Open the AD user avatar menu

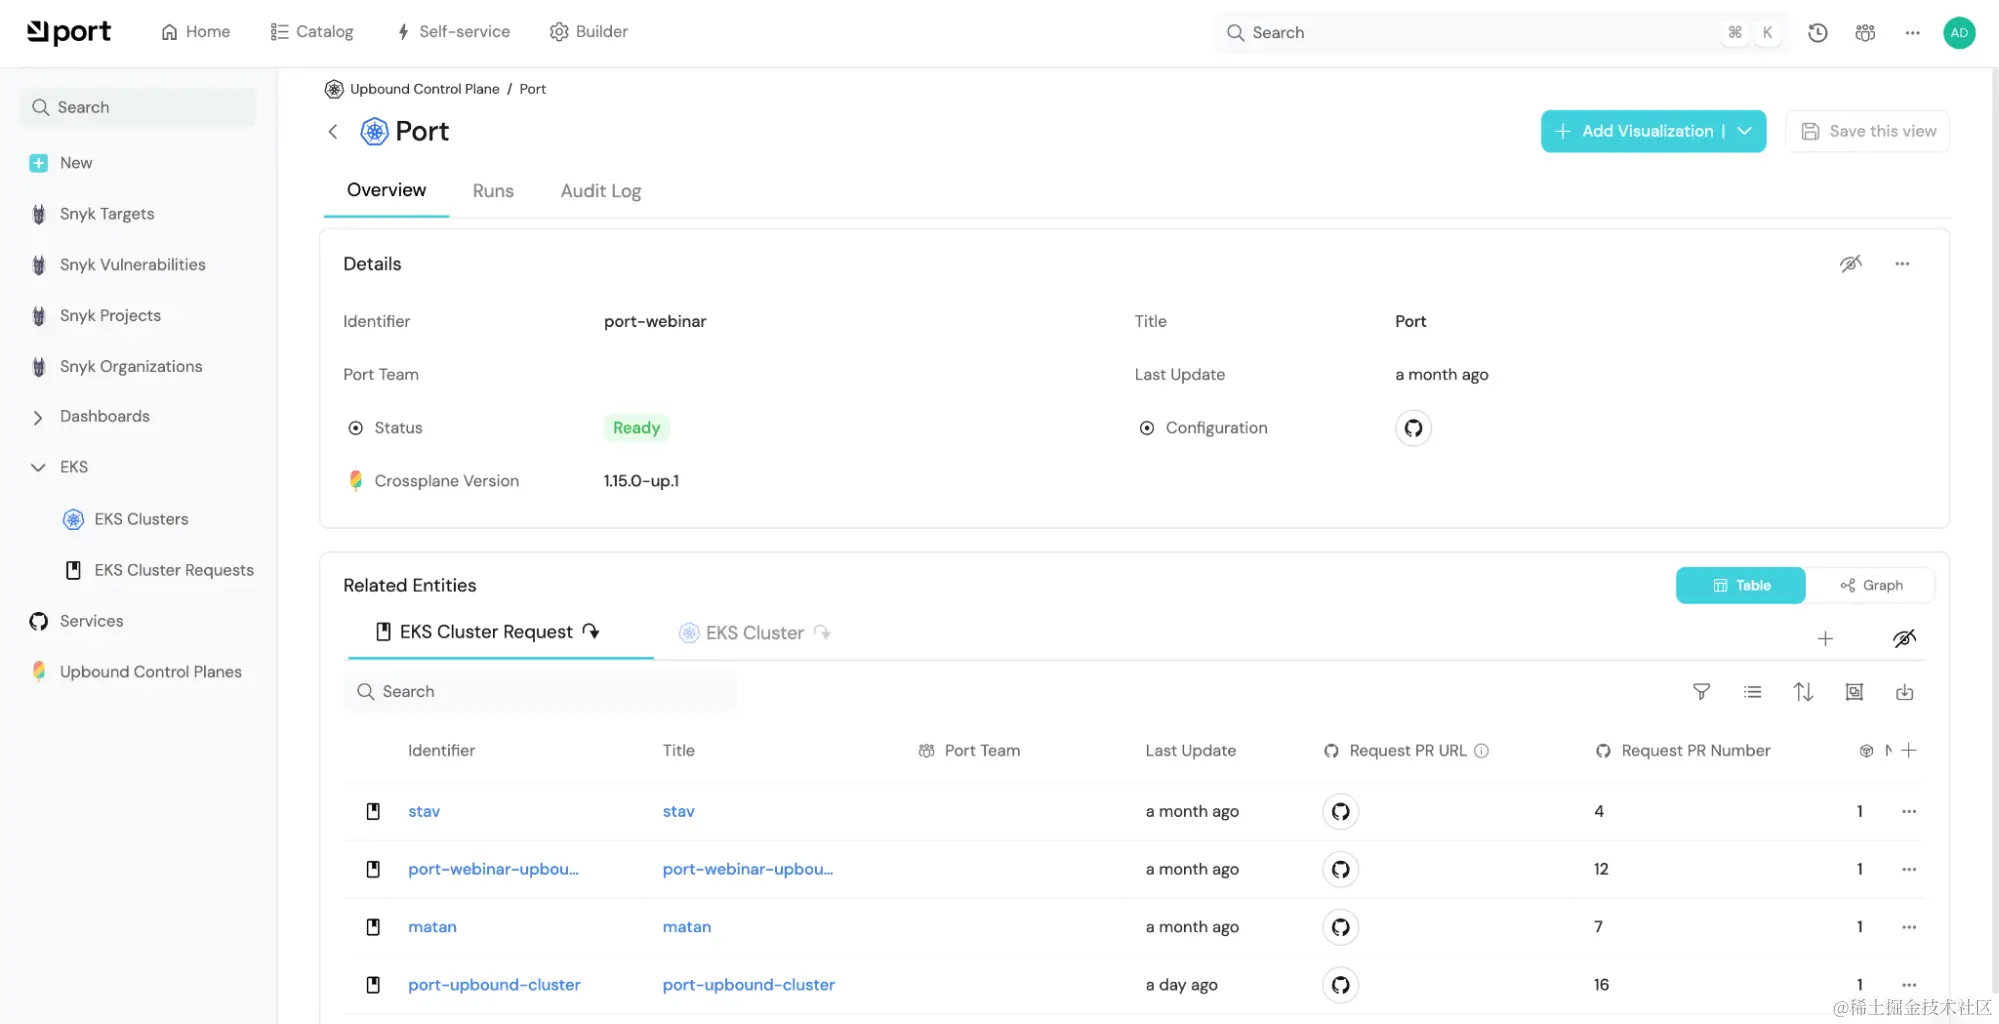click(1959, 33)
